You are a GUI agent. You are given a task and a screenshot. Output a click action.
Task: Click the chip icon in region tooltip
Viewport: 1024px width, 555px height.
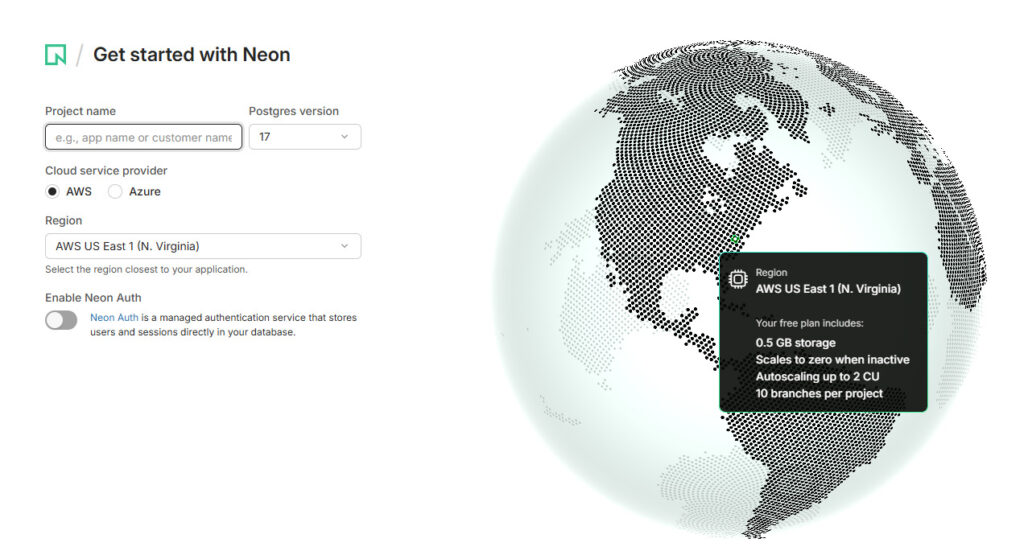pyautogui.click(x=738, y=280)
